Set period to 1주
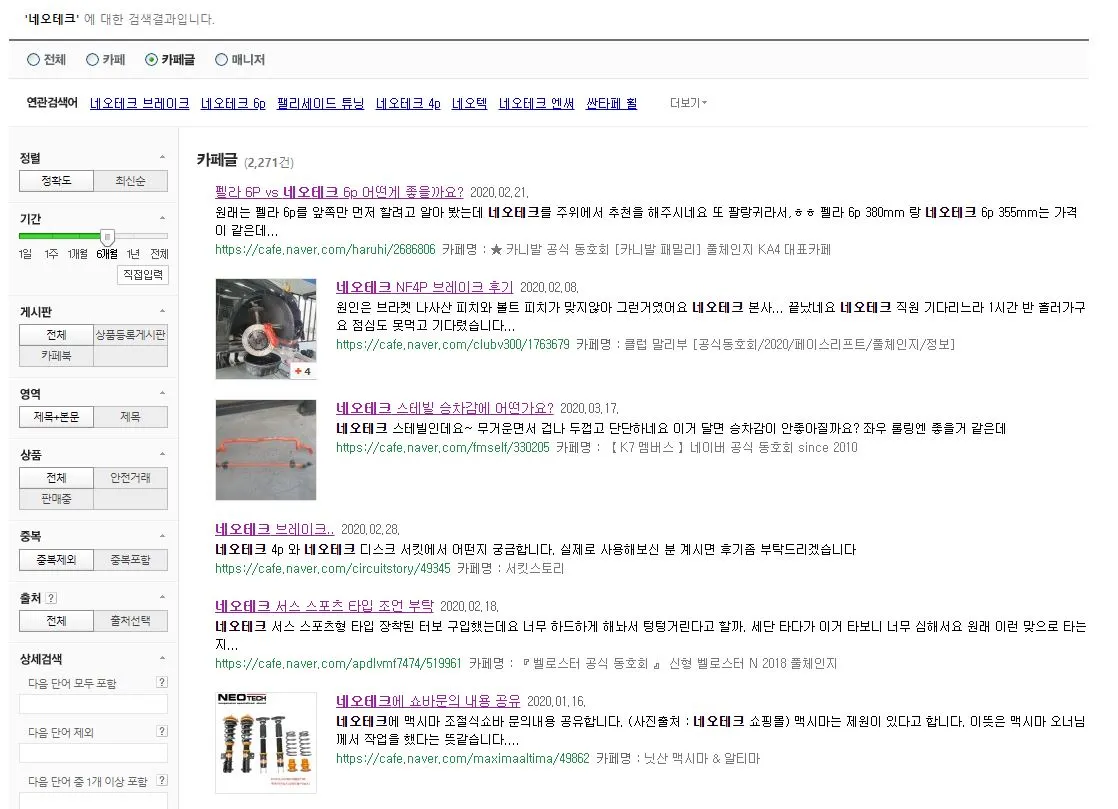This screenshot has height=809, width=1118. coord(51,254)
